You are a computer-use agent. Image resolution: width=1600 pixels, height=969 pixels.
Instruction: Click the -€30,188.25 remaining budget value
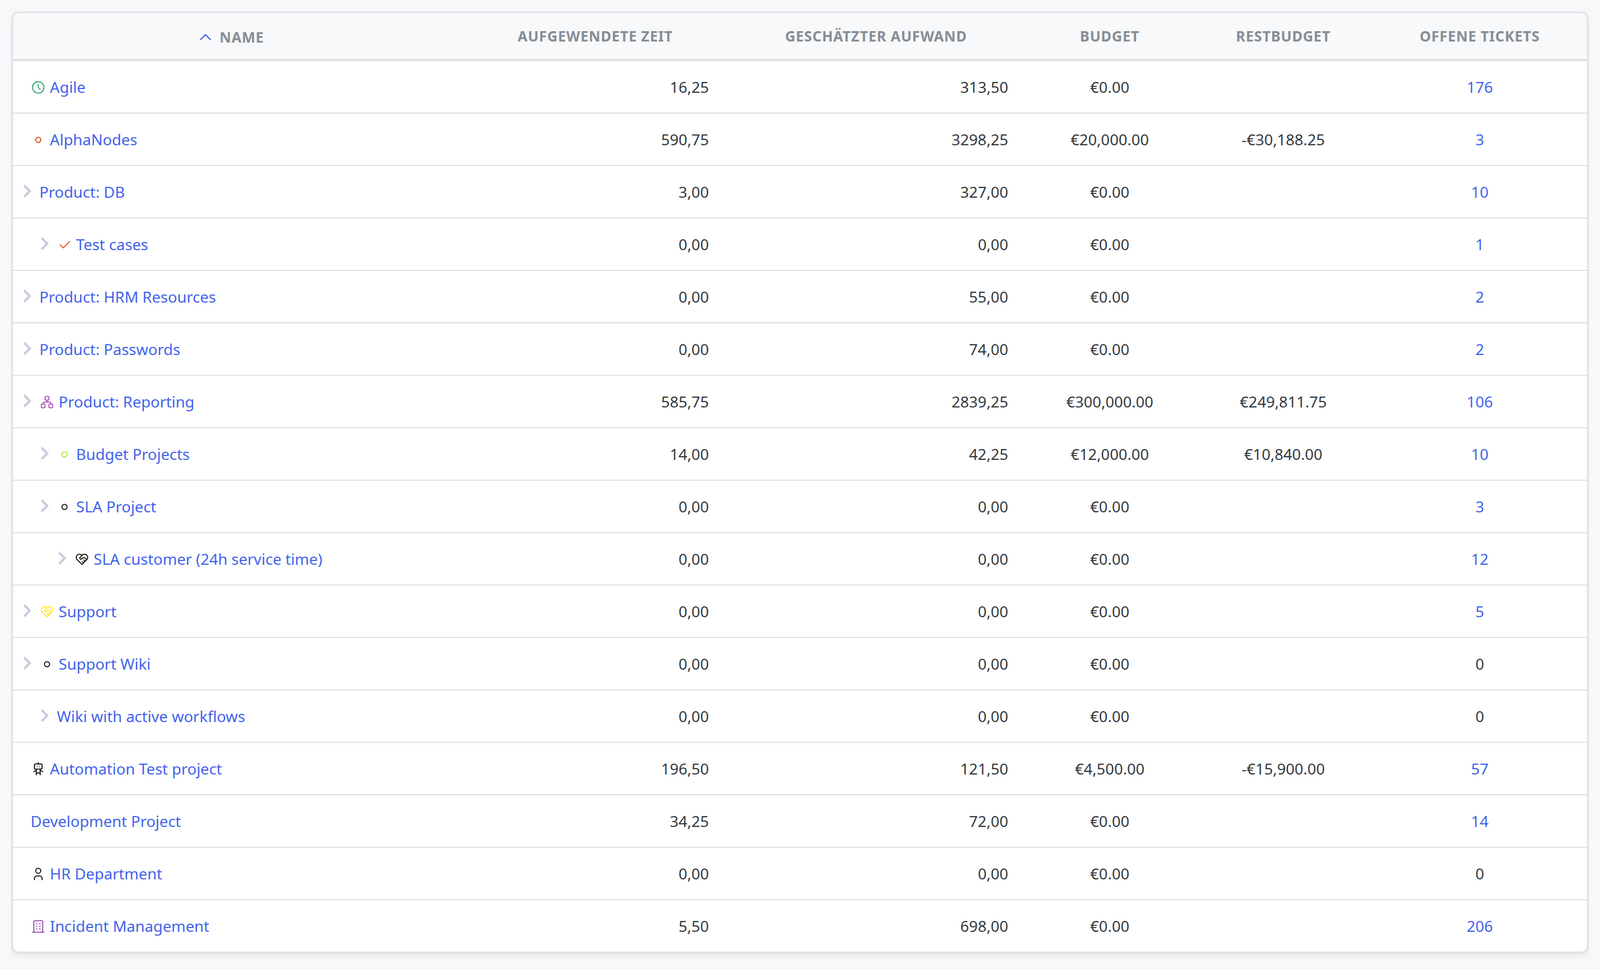(1283, 140)
